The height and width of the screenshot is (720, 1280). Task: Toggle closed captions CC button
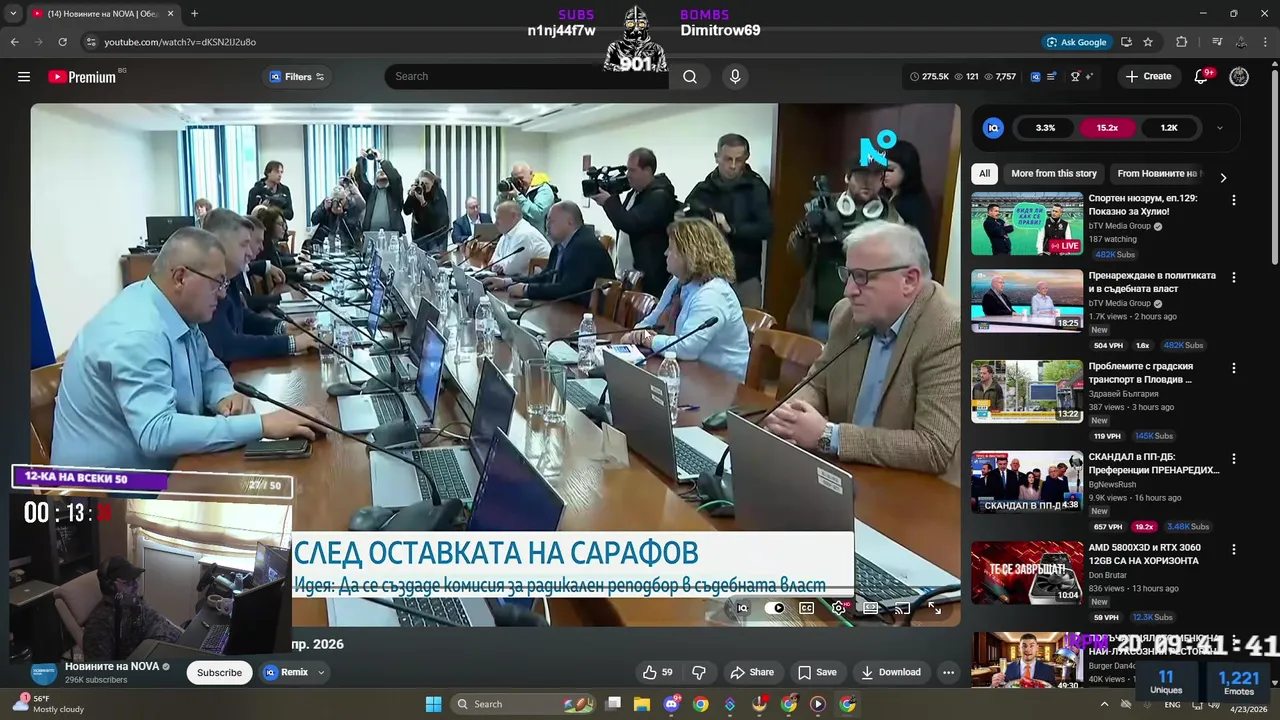(x=806, y=608)
